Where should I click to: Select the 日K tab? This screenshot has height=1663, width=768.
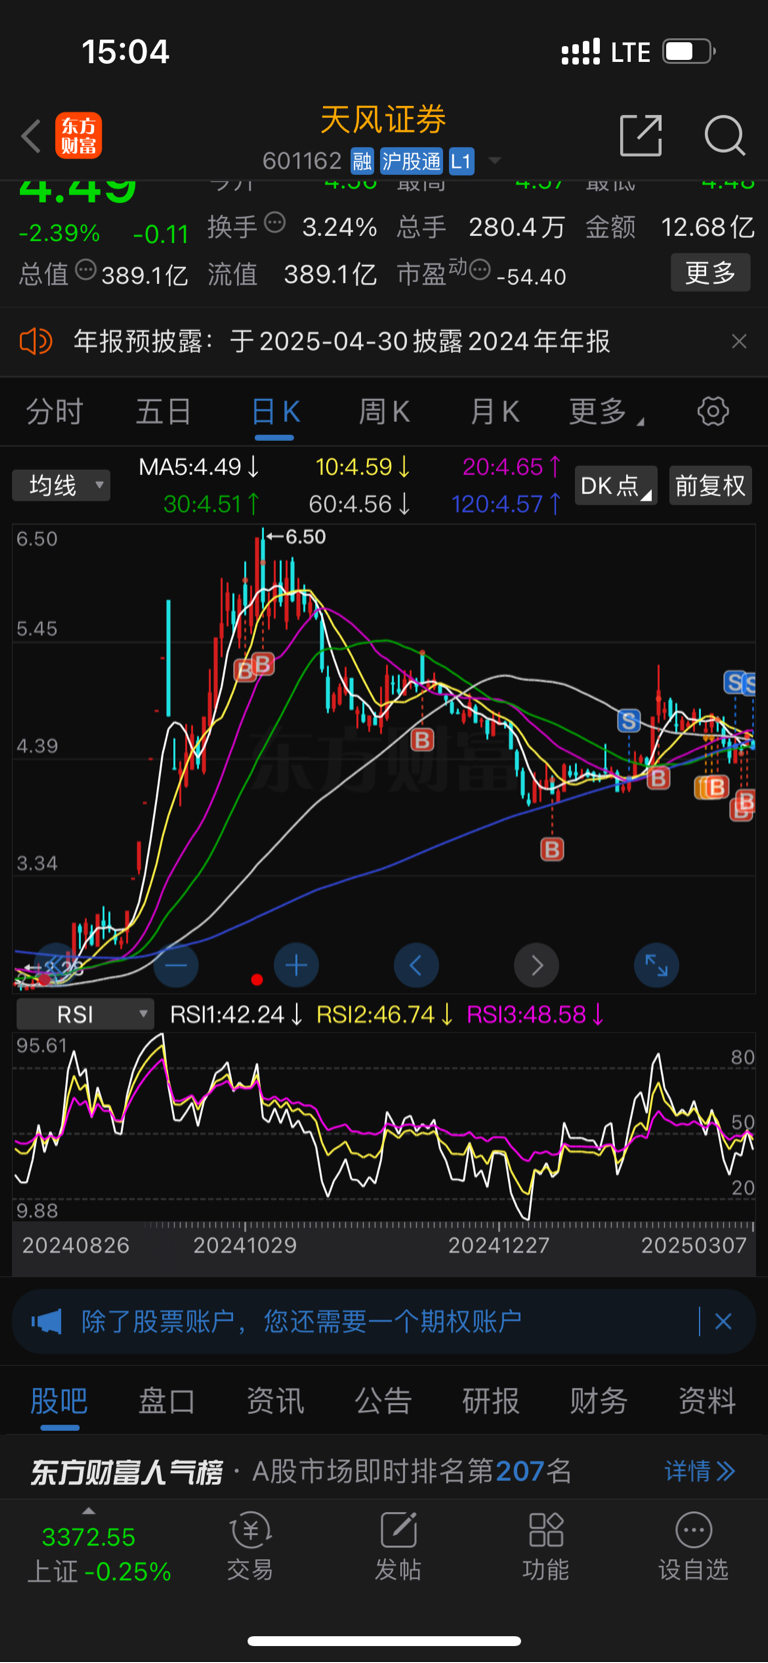pos(275,411)
